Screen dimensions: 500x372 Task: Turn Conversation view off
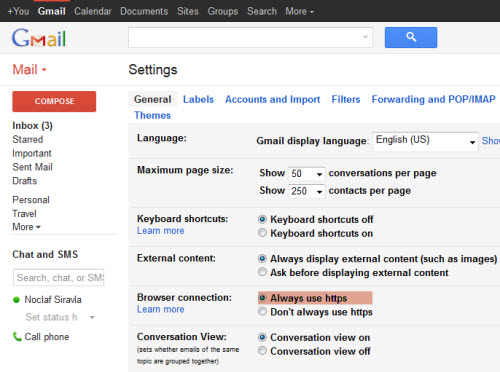coord(262,351)
